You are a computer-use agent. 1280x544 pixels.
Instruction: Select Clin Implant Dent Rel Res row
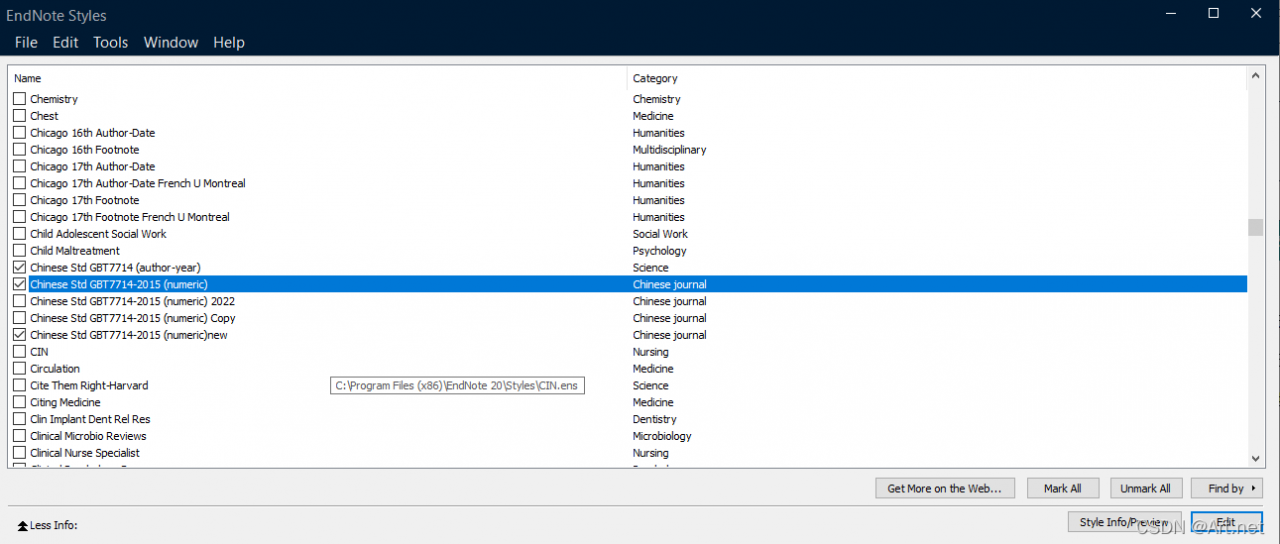pyautogui.click(x=628, y=419)
